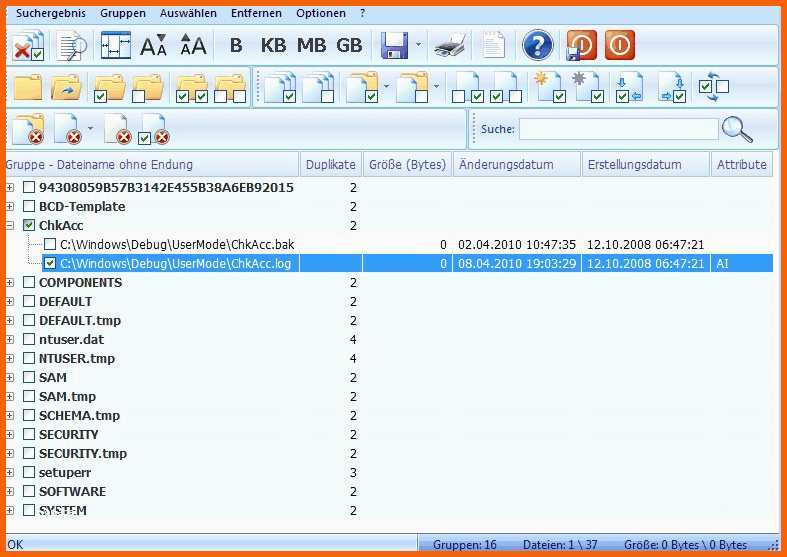The height and width of the screenshot is (557, 787).
Task: Sort by Größe (Bytes) column header
Action: 407,165
